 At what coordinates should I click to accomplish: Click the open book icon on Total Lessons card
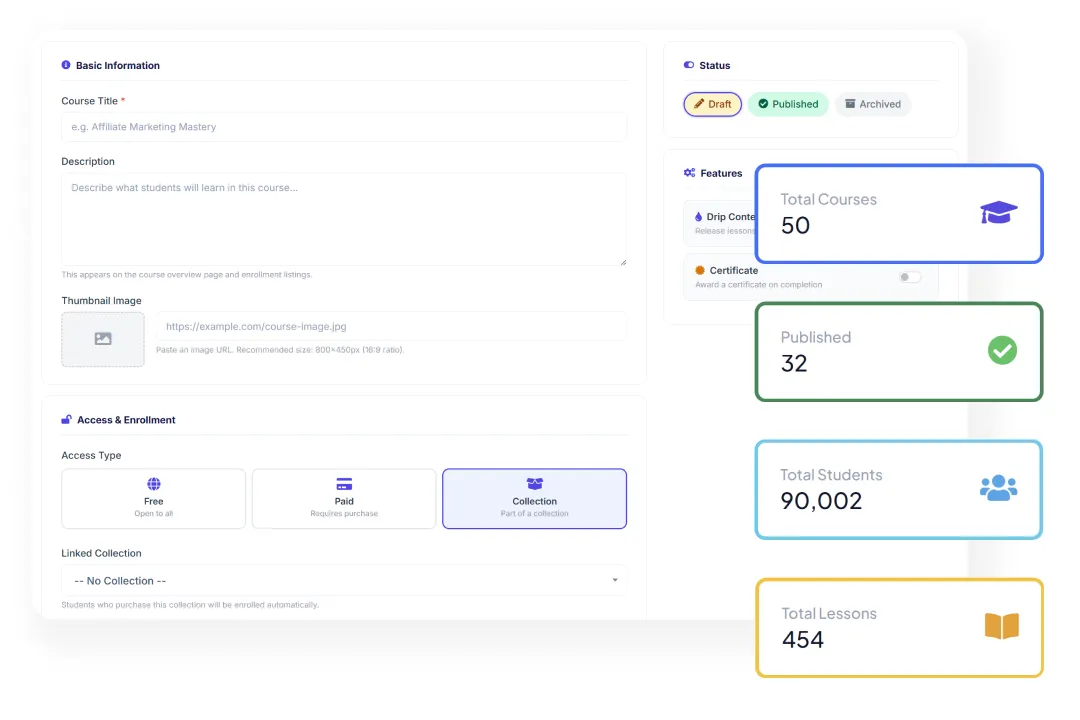tap(1002, 627)
